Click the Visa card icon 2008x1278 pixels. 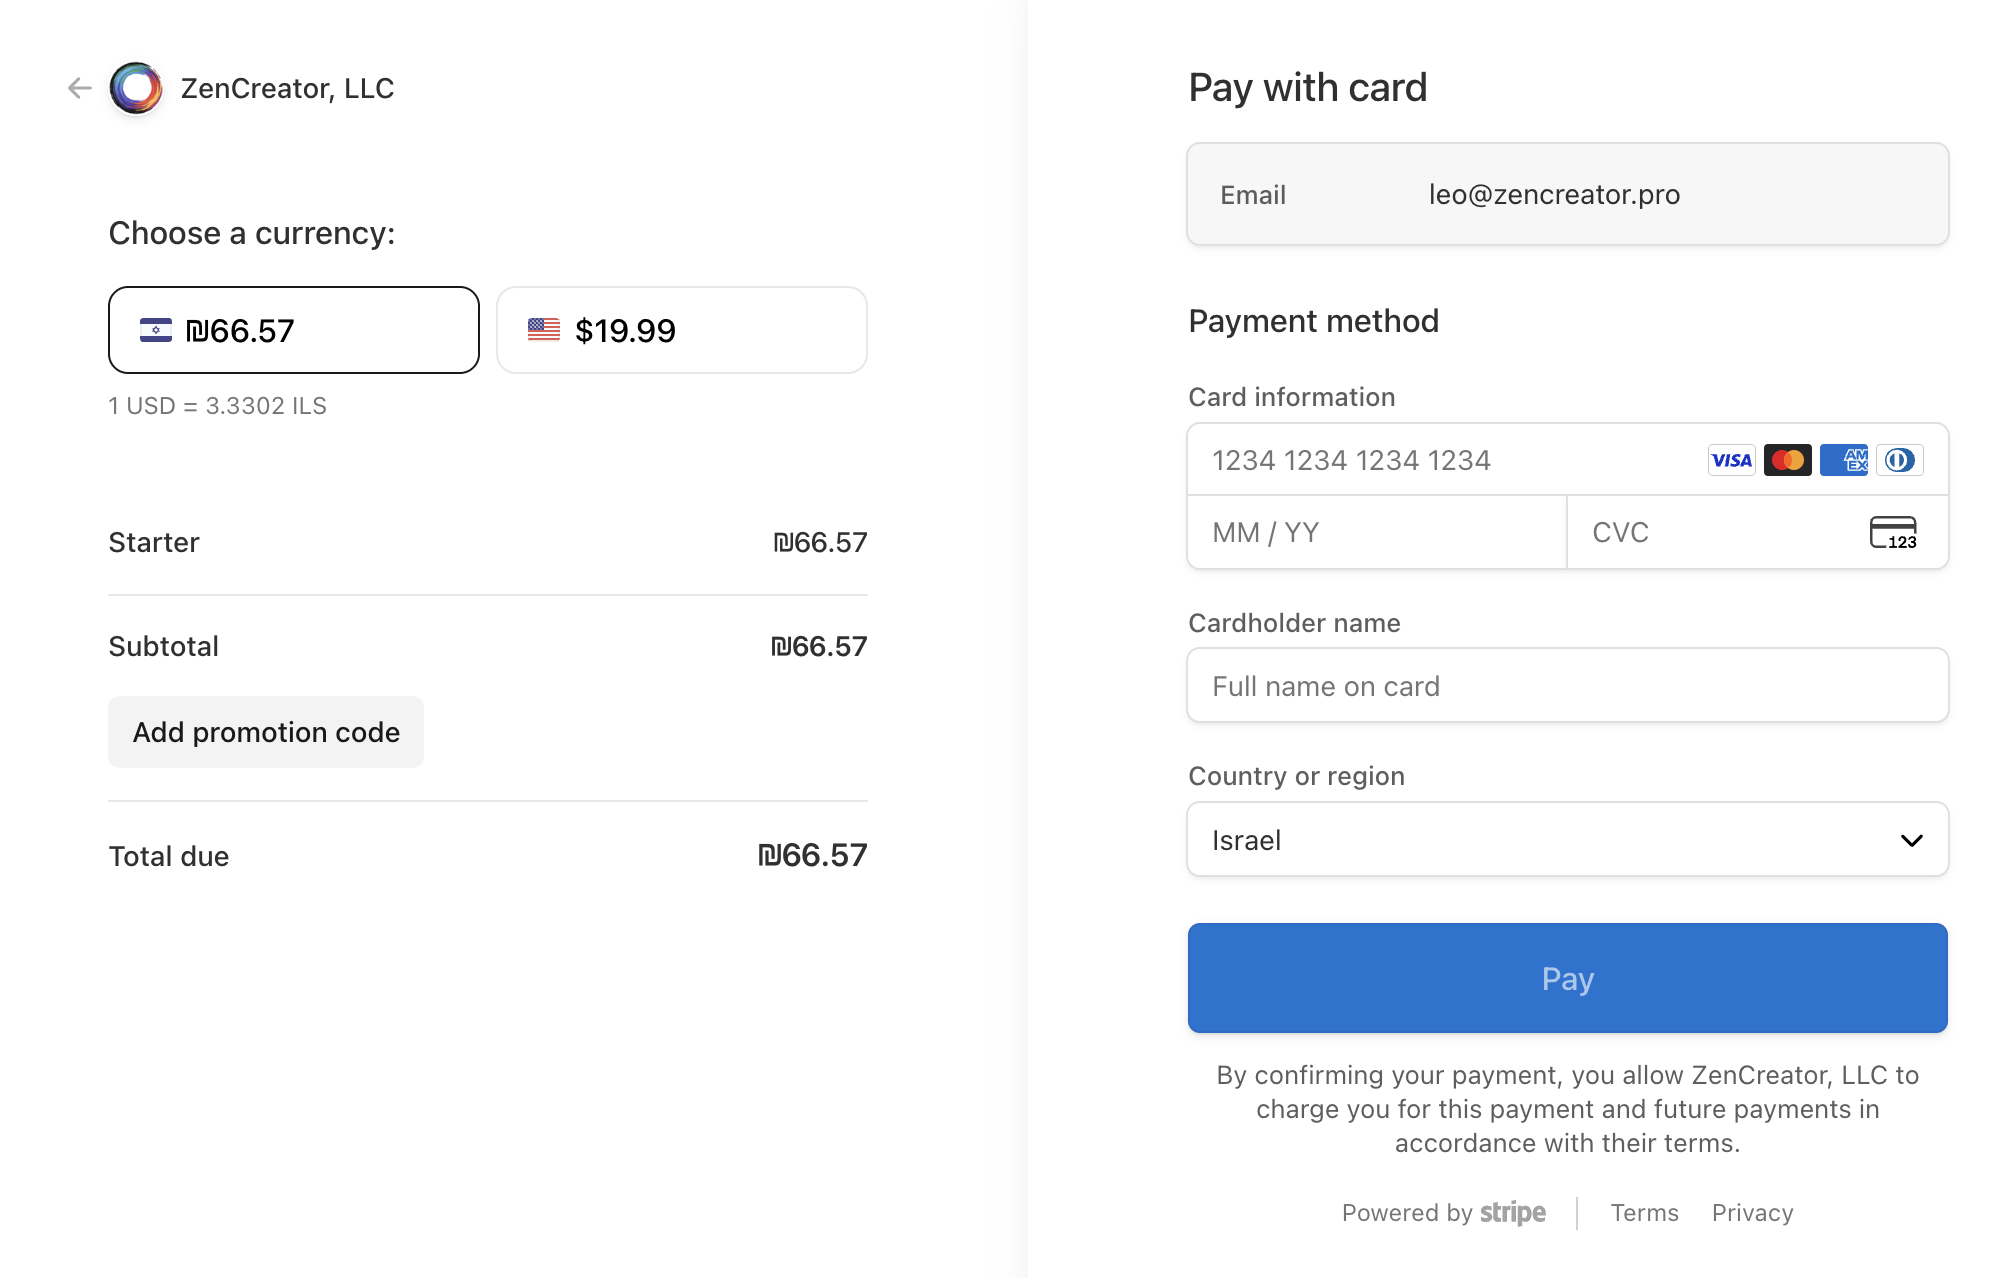[x=1731, y=459]
